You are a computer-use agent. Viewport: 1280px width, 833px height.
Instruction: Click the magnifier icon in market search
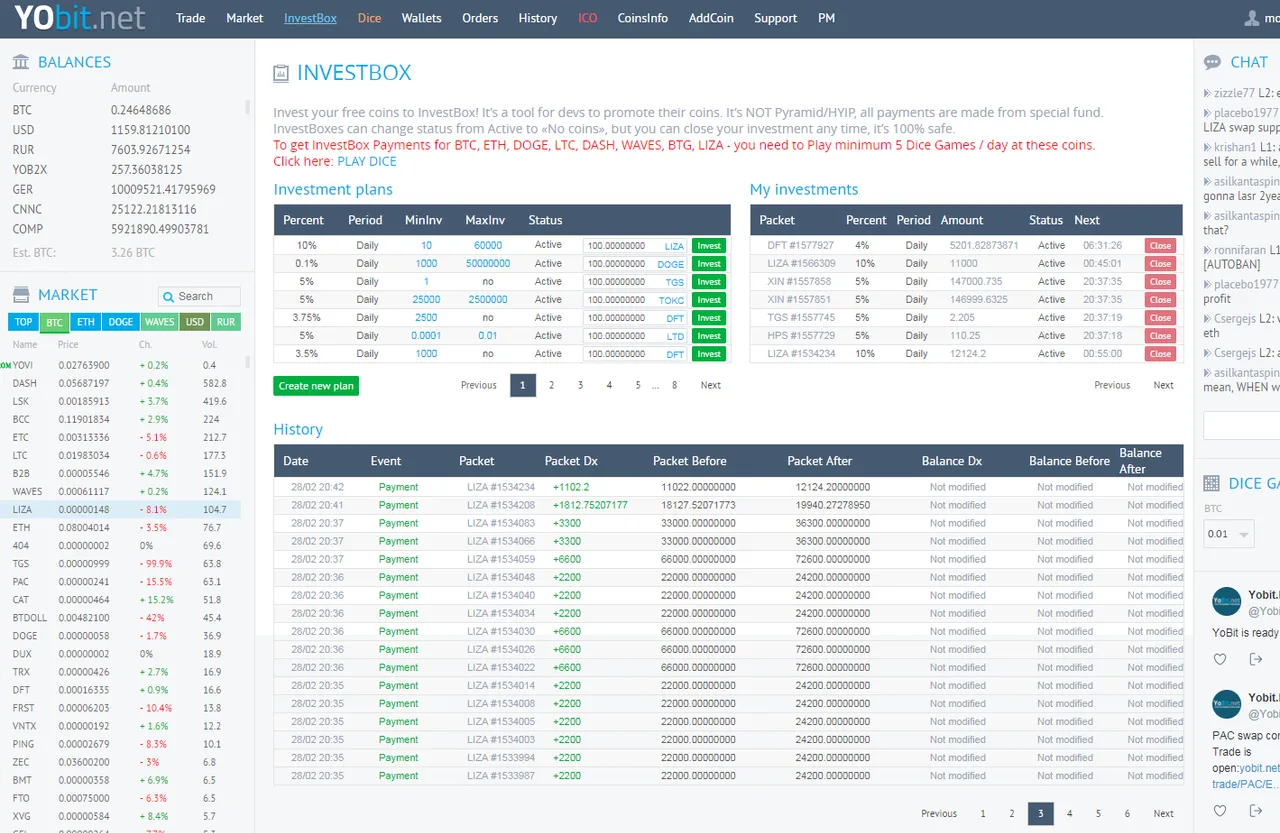pos(169,296)
